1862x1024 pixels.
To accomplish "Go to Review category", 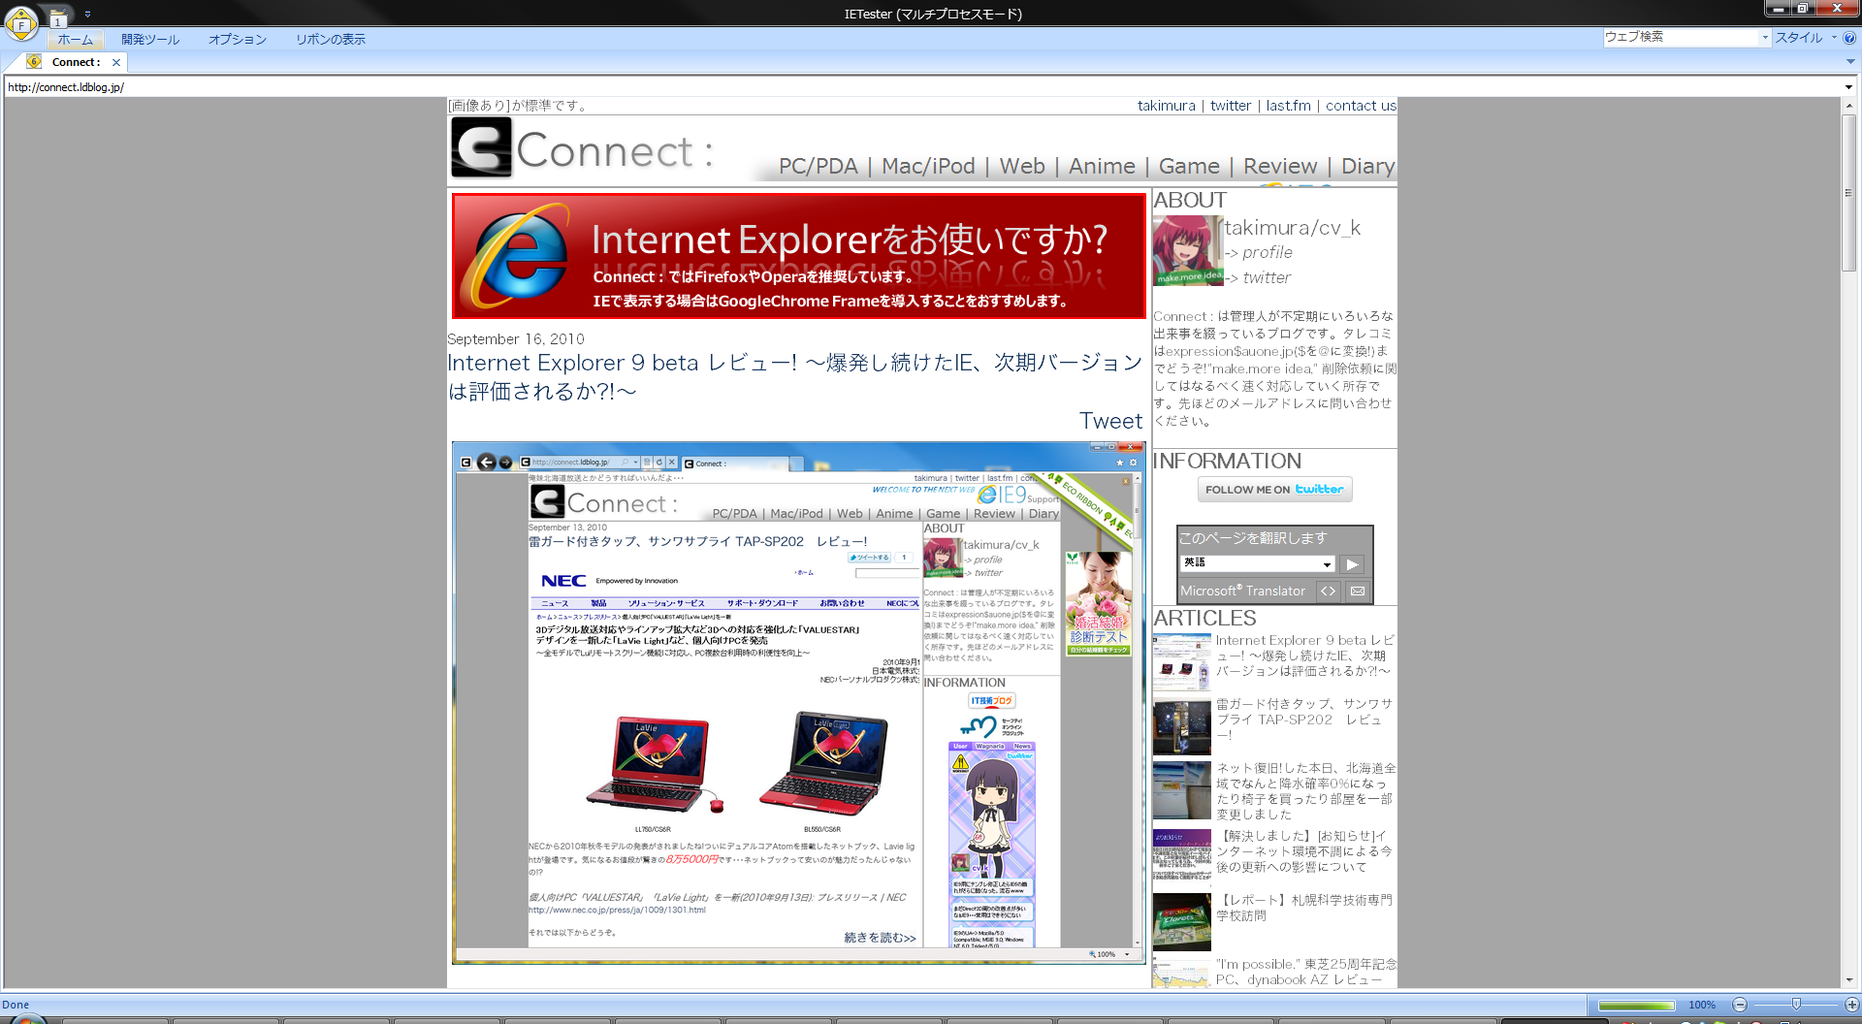I will (x=1280, y=166).
